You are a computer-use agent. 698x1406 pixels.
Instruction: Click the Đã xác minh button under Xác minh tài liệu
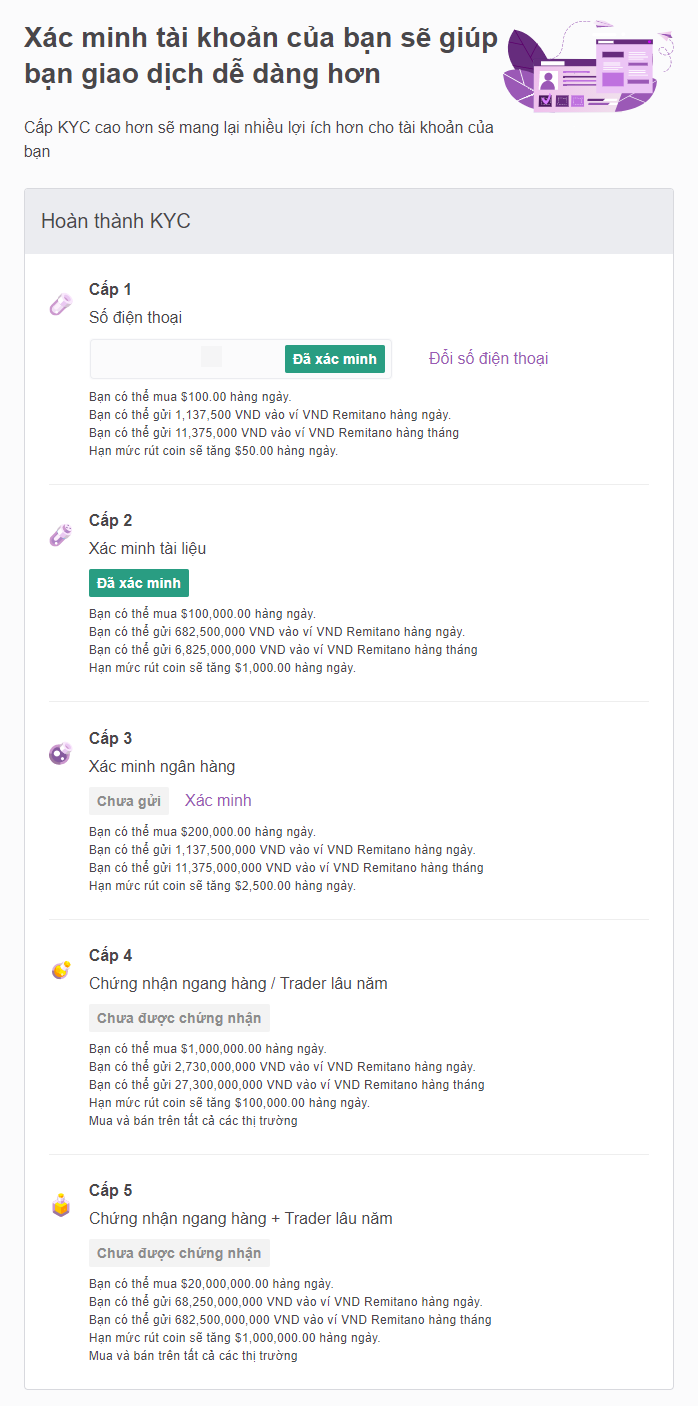click(x=138, y=582)
